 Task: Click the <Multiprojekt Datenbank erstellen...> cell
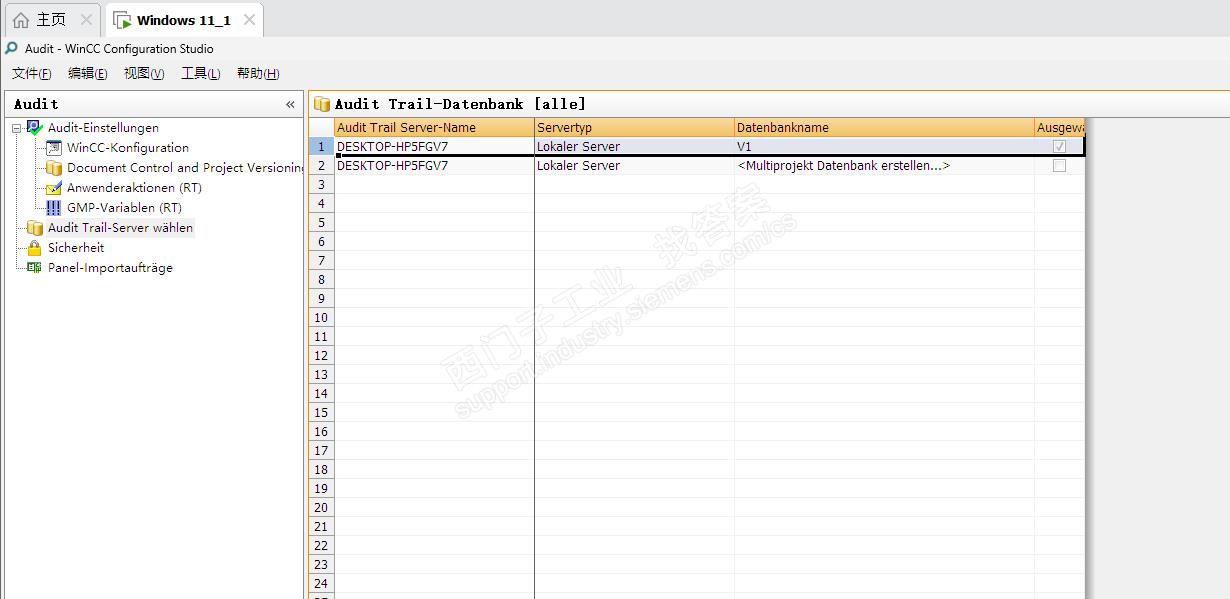coord(884,166)
